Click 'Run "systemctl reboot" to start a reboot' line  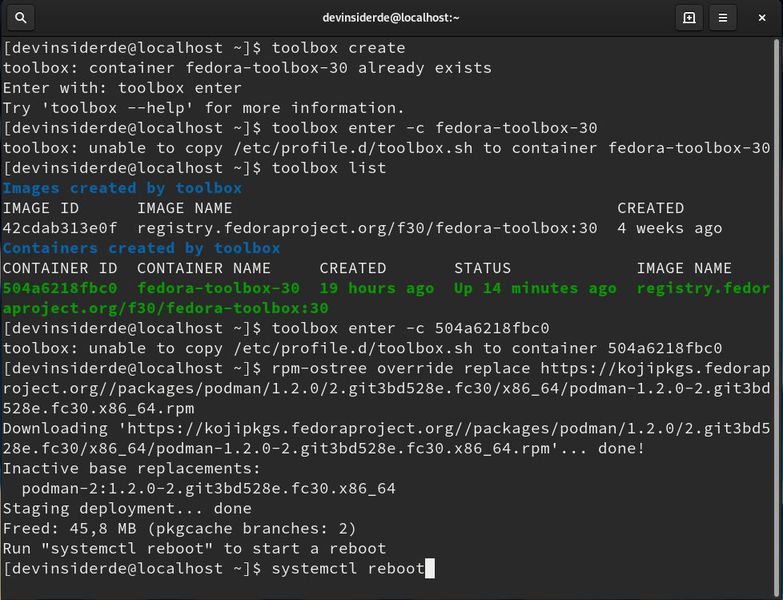click(x=194, y=548)
